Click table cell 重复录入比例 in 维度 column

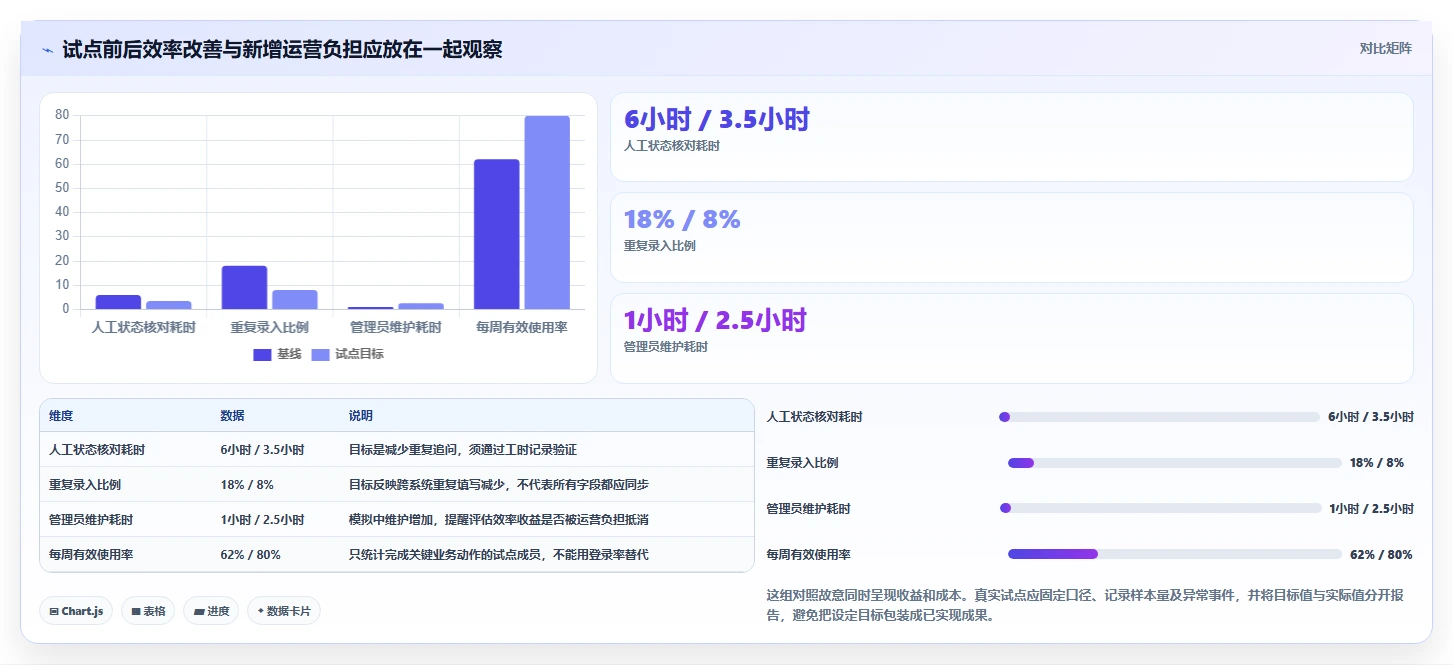coord(85,485)
